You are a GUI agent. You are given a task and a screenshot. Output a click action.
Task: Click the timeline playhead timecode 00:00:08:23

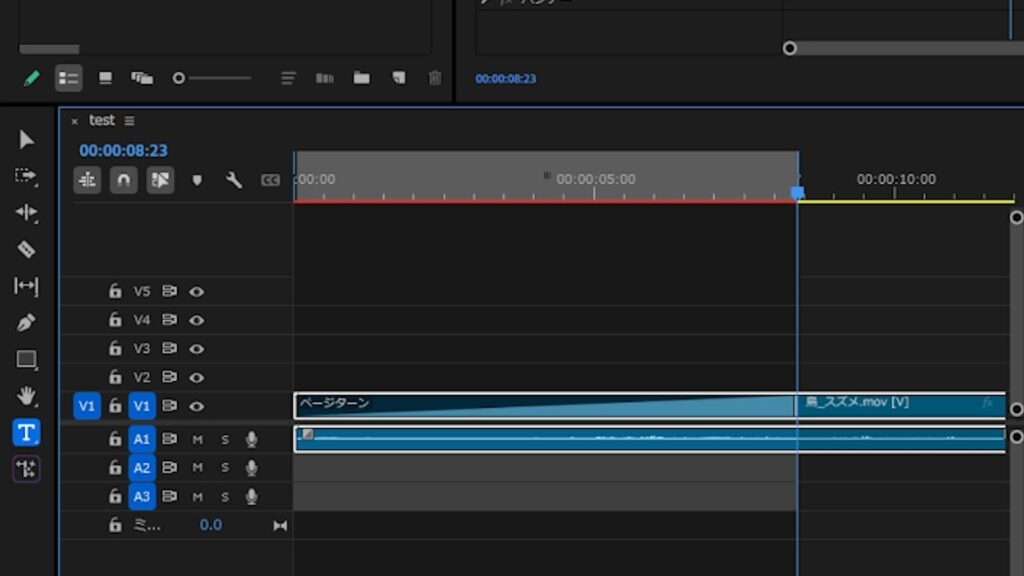tap(123, 150)
